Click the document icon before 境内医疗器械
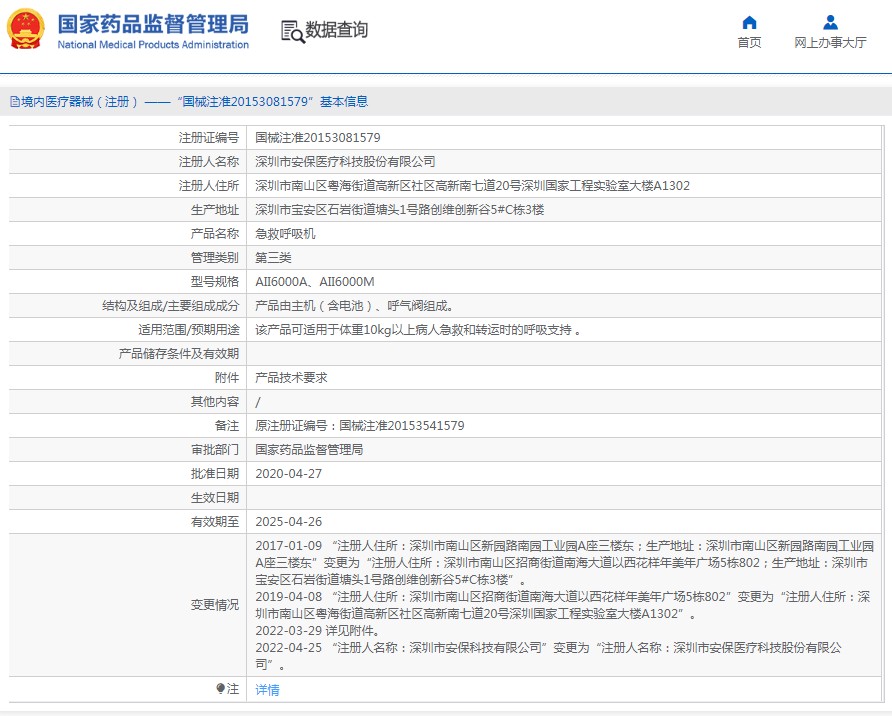The height and width of the screenshot is (716, 892). [14, 101]
